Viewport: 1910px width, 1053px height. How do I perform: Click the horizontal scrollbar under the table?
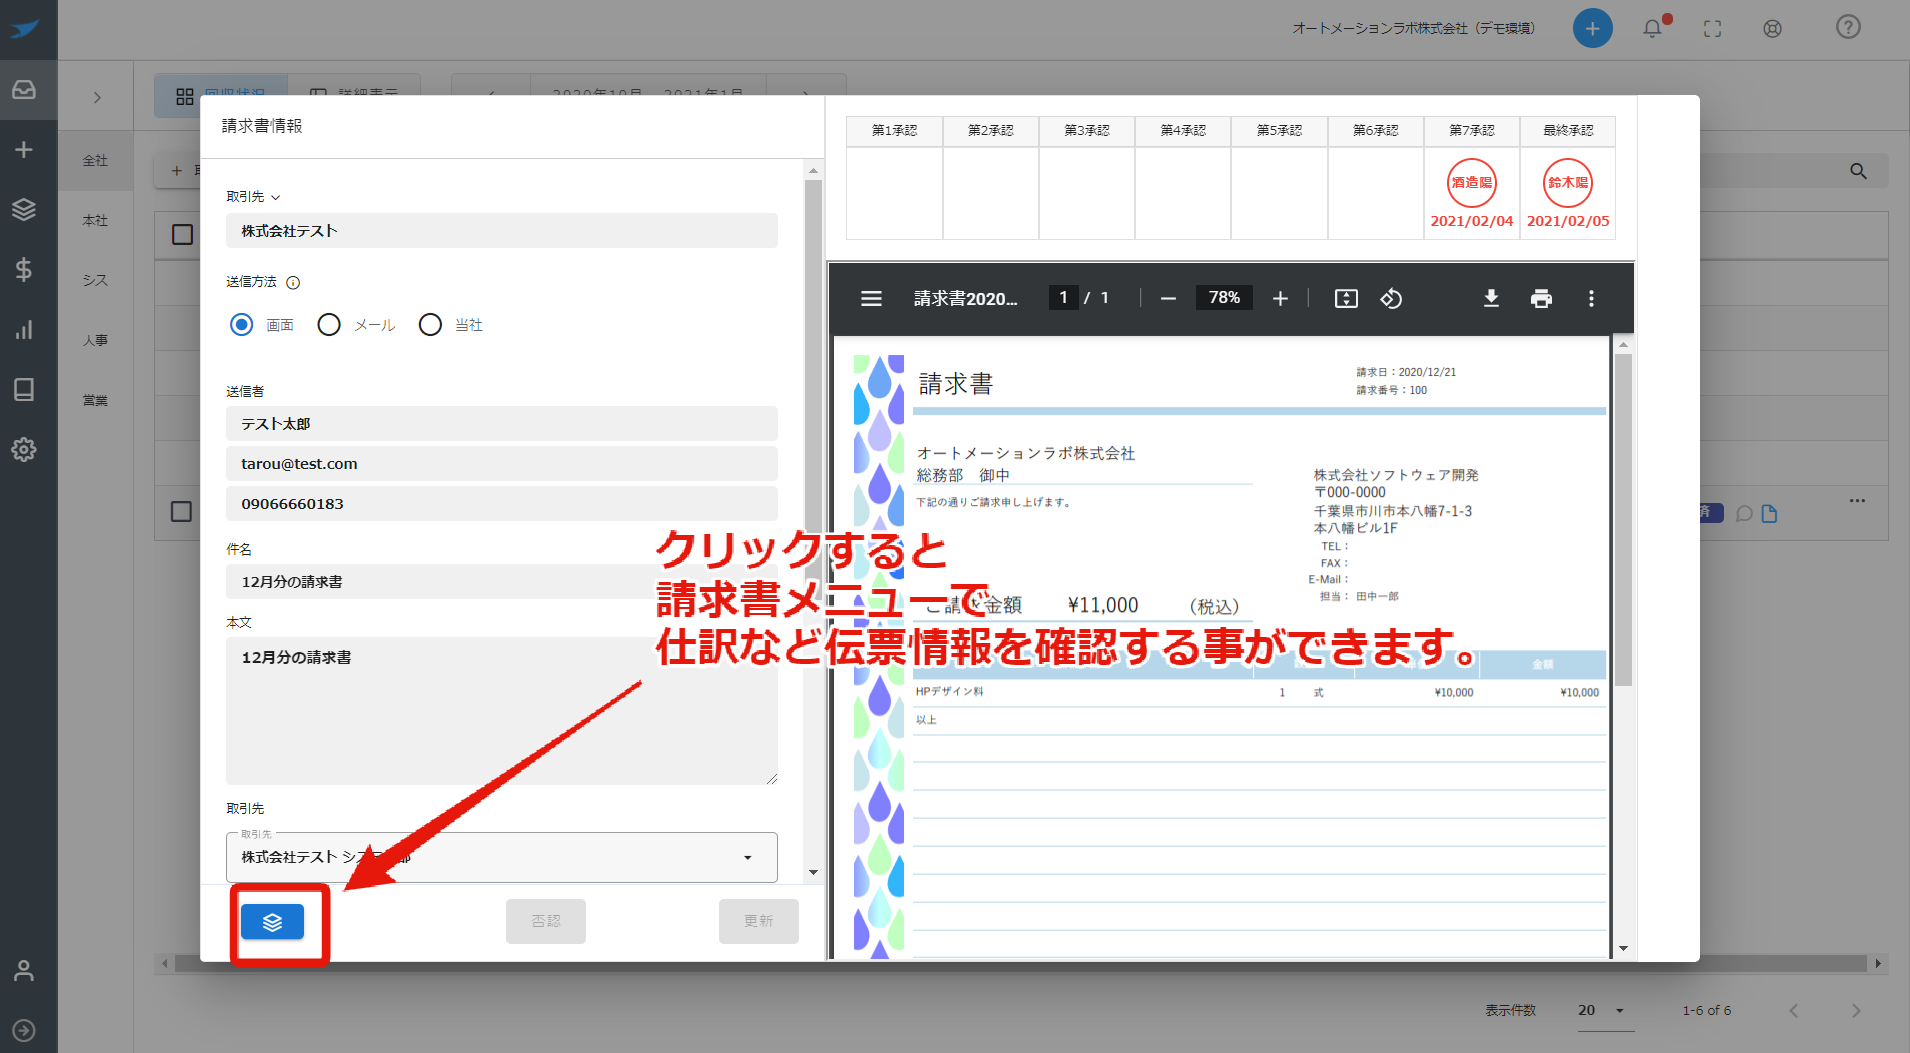tap(1020, 964)
